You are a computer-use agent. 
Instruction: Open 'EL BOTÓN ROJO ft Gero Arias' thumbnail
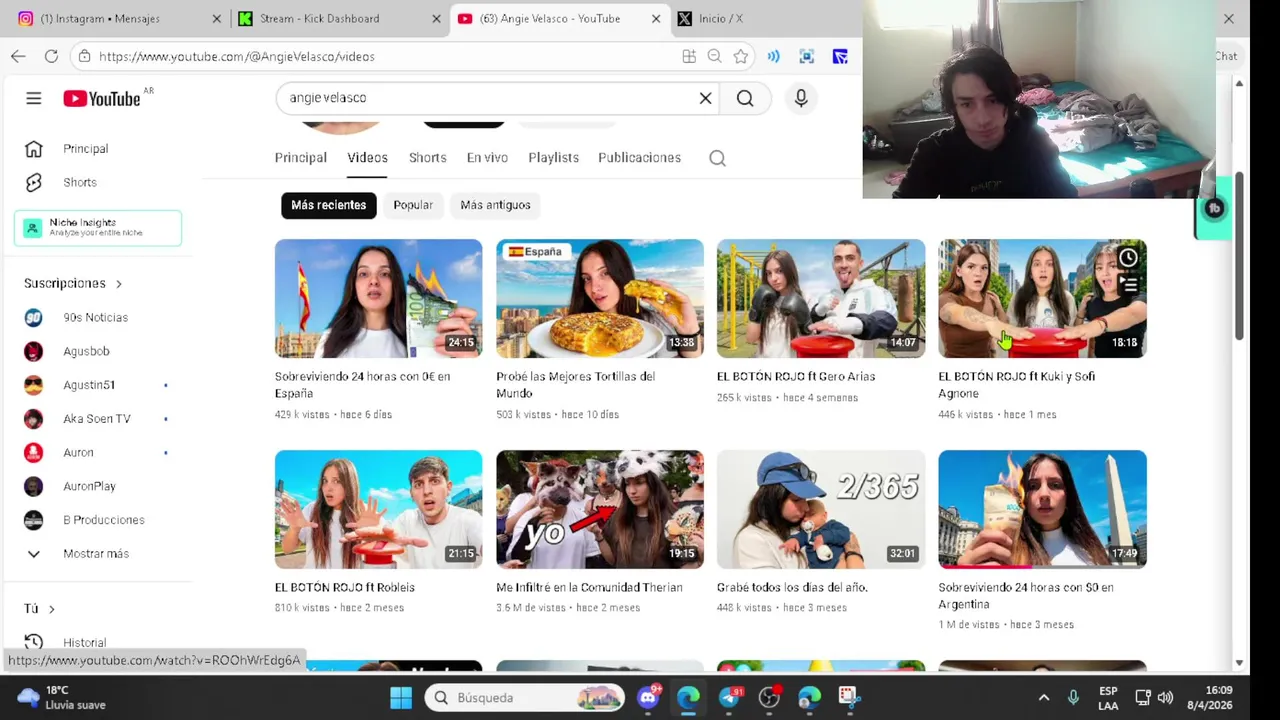coord(821,298)
